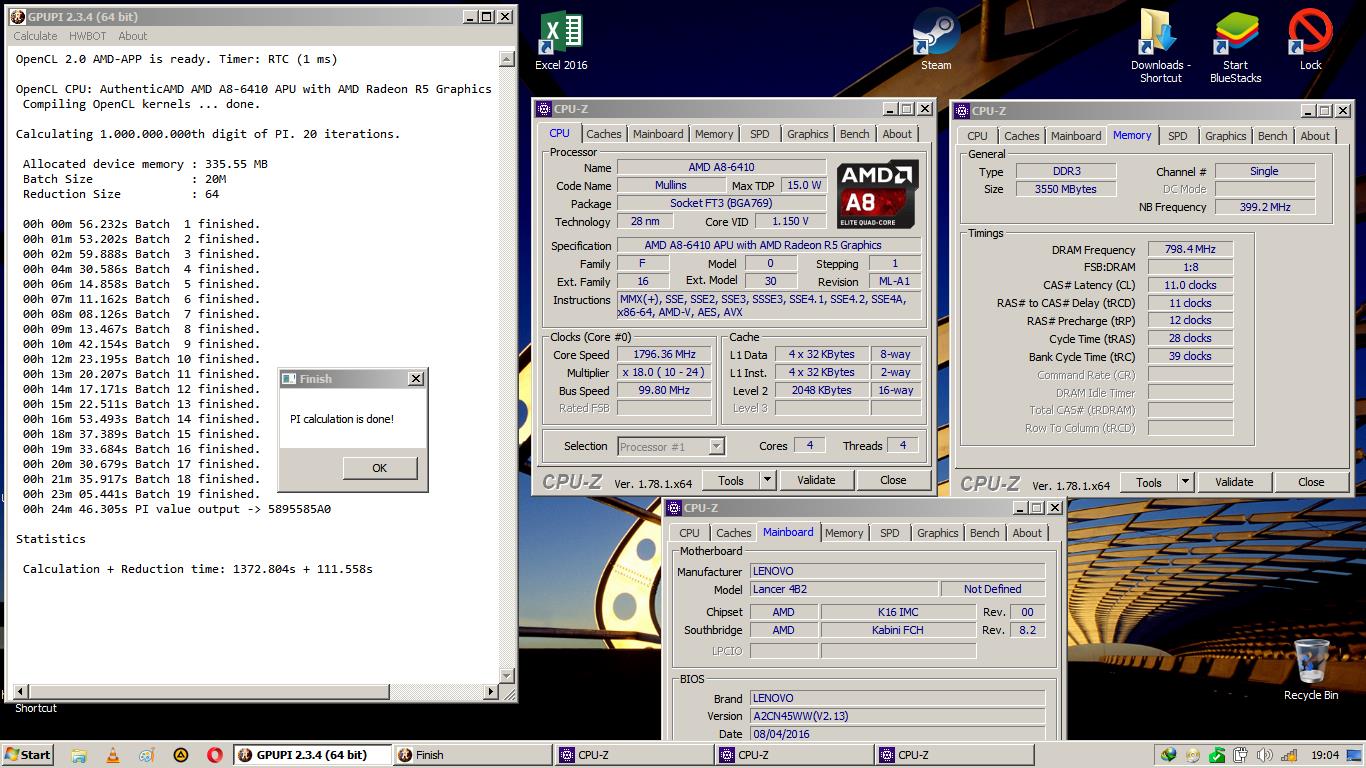The image size is (1366, 768).
Task: Click Lancer 4B2 model field
Action: tap(844, 589)
